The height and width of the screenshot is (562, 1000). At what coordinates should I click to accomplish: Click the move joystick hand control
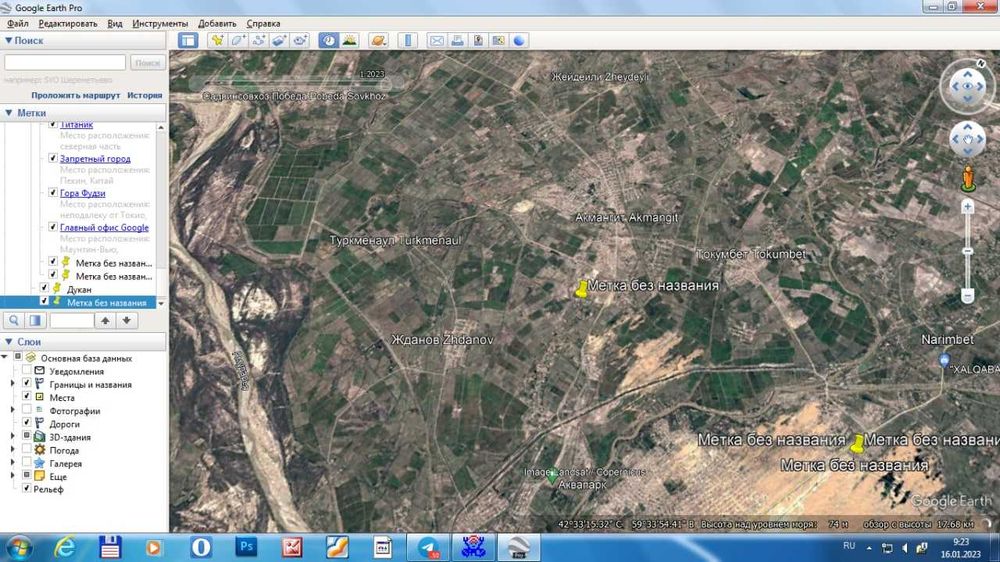(967, 139)
